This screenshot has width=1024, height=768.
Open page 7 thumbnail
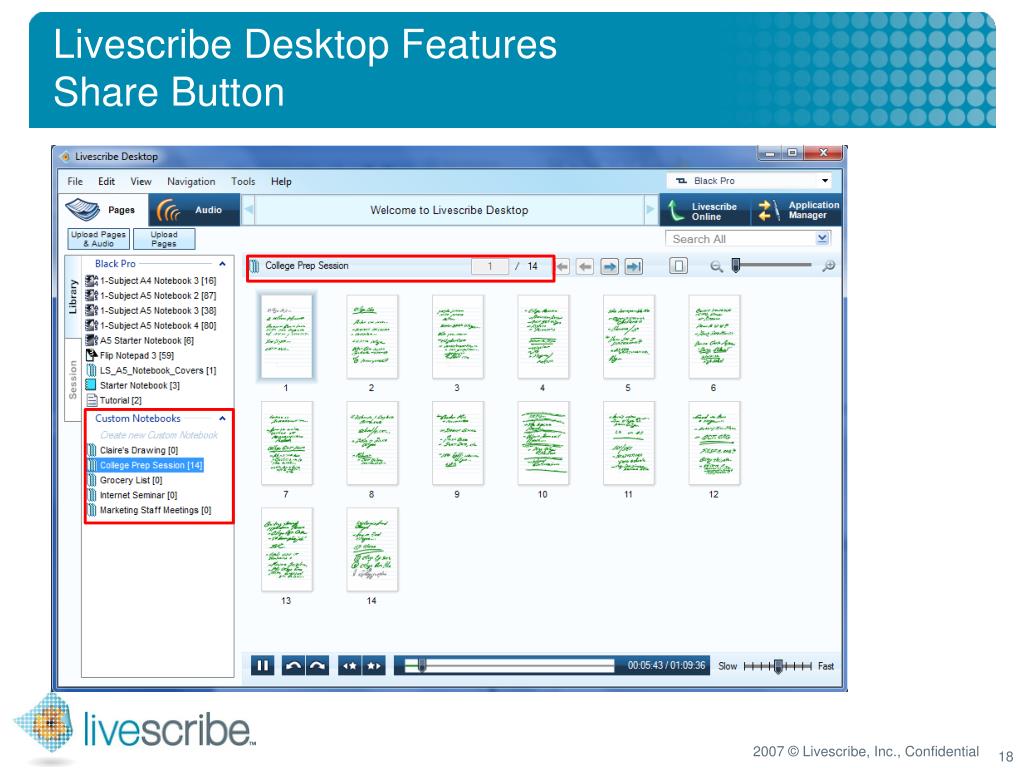287,443
